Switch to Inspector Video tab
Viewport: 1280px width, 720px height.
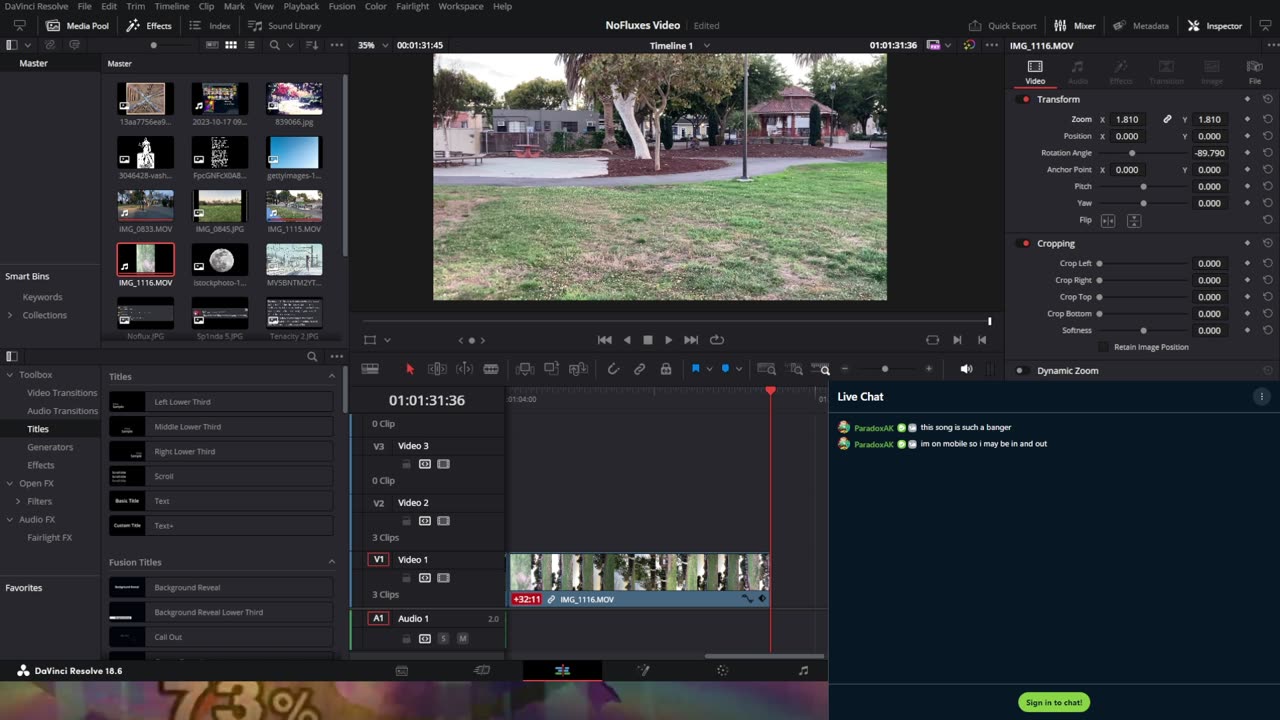1035,72
